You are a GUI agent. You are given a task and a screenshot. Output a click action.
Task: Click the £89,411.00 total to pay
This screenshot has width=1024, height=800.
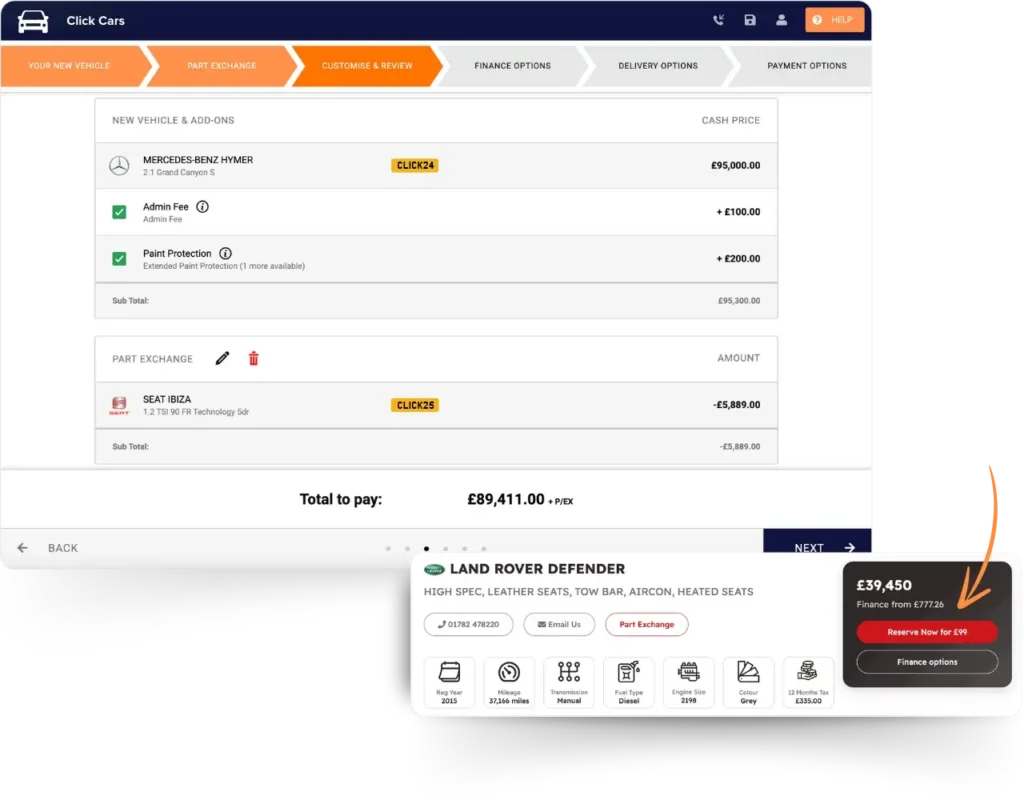505,500
